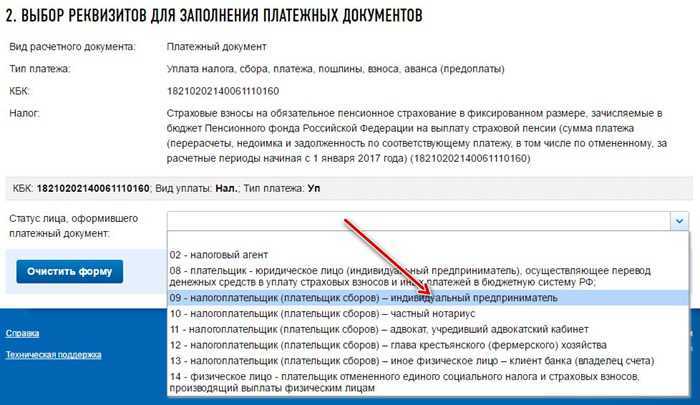Viewport: 700px width, 405px height.
Task: Select 13 - иное физическое лицо option
Action: 428,361
